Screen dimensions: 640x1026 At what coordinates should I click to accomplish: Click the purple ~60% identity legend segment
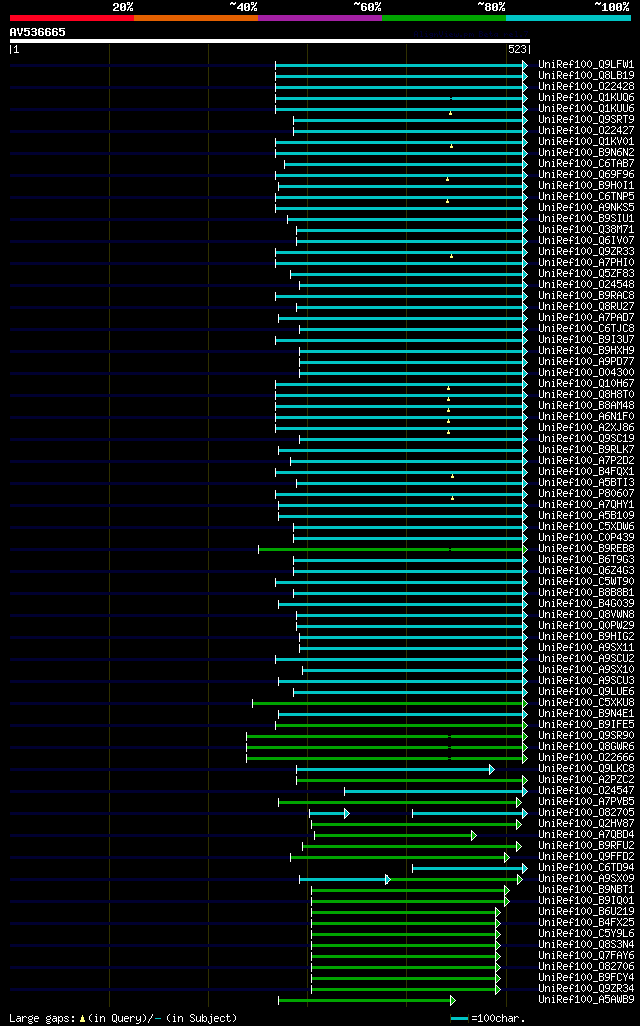click(x=320, y=18)
